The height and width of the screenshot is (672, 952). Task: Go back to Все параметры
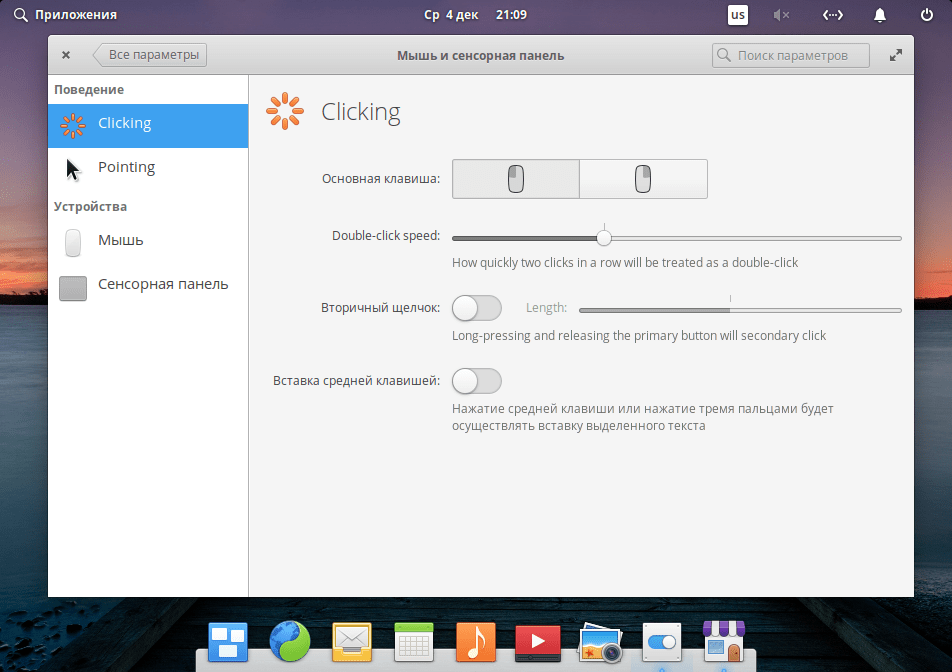150,55
